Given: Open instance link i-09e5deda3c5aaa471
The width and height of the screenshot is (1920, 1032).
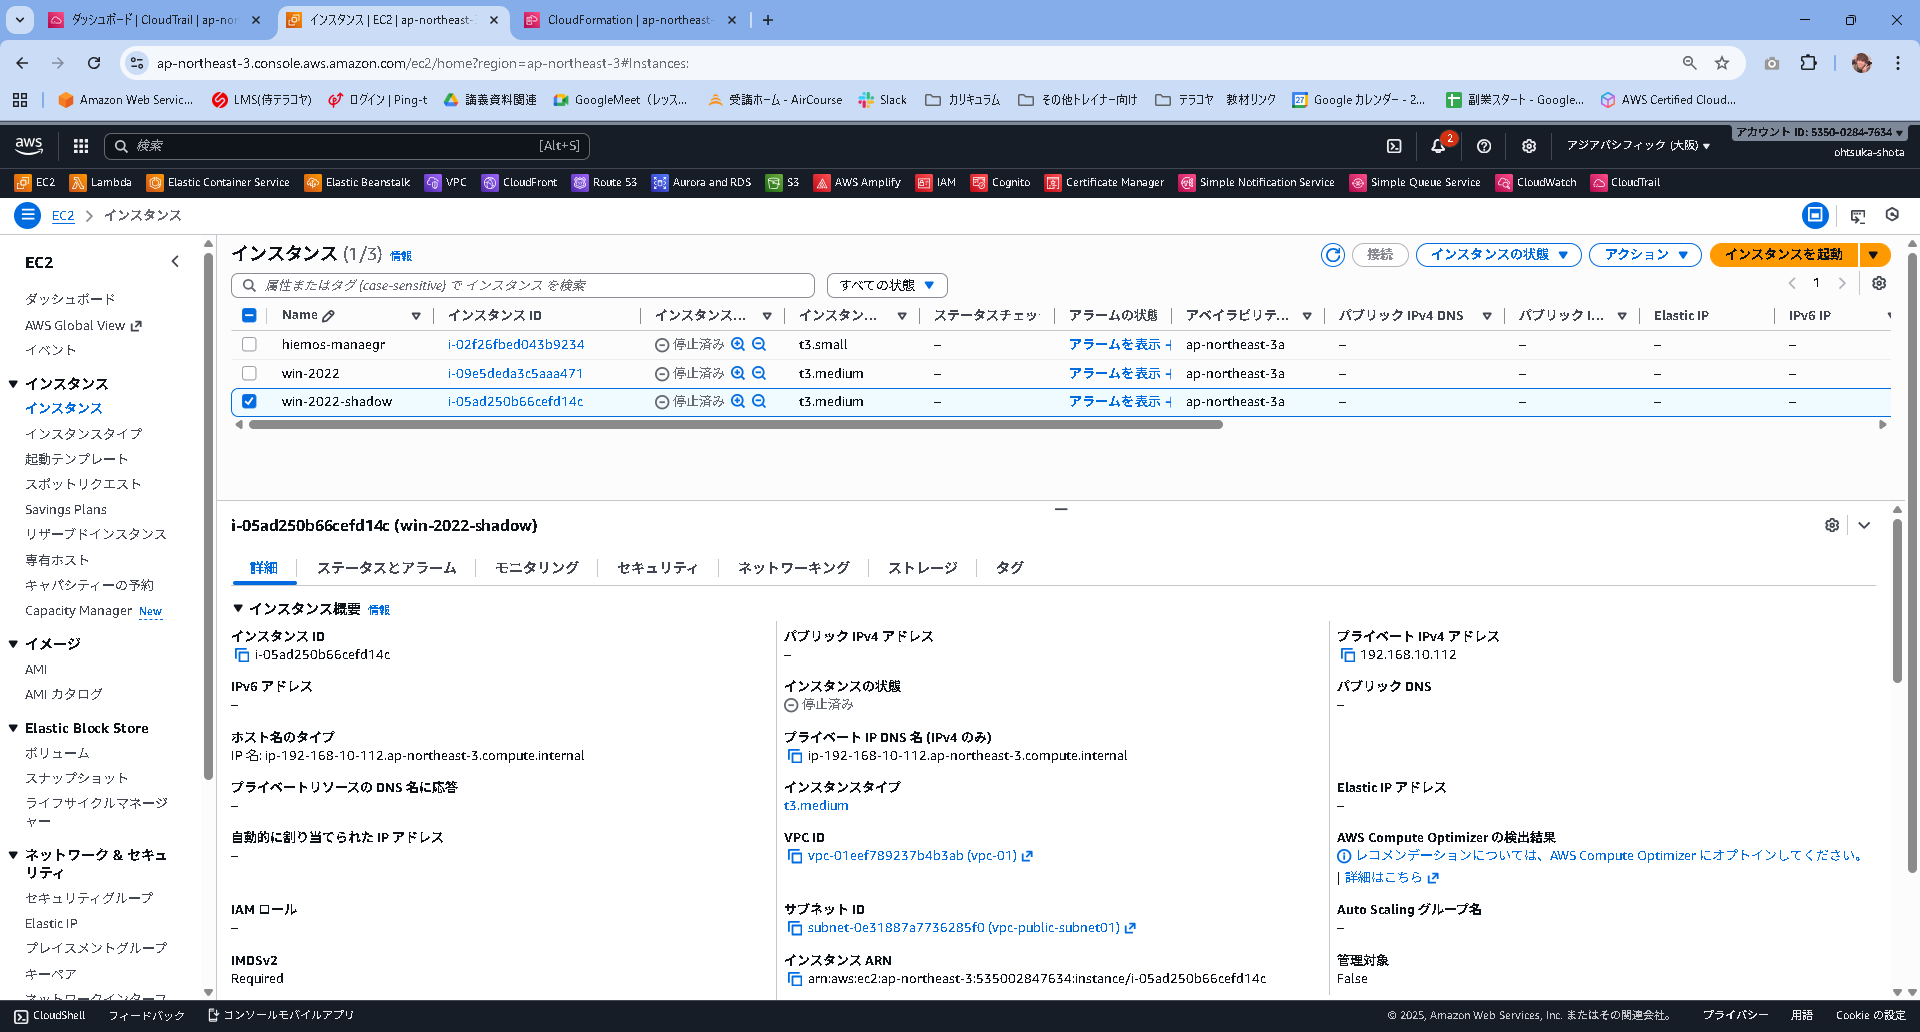Looking at the screenshot, I should coord(515,374).
